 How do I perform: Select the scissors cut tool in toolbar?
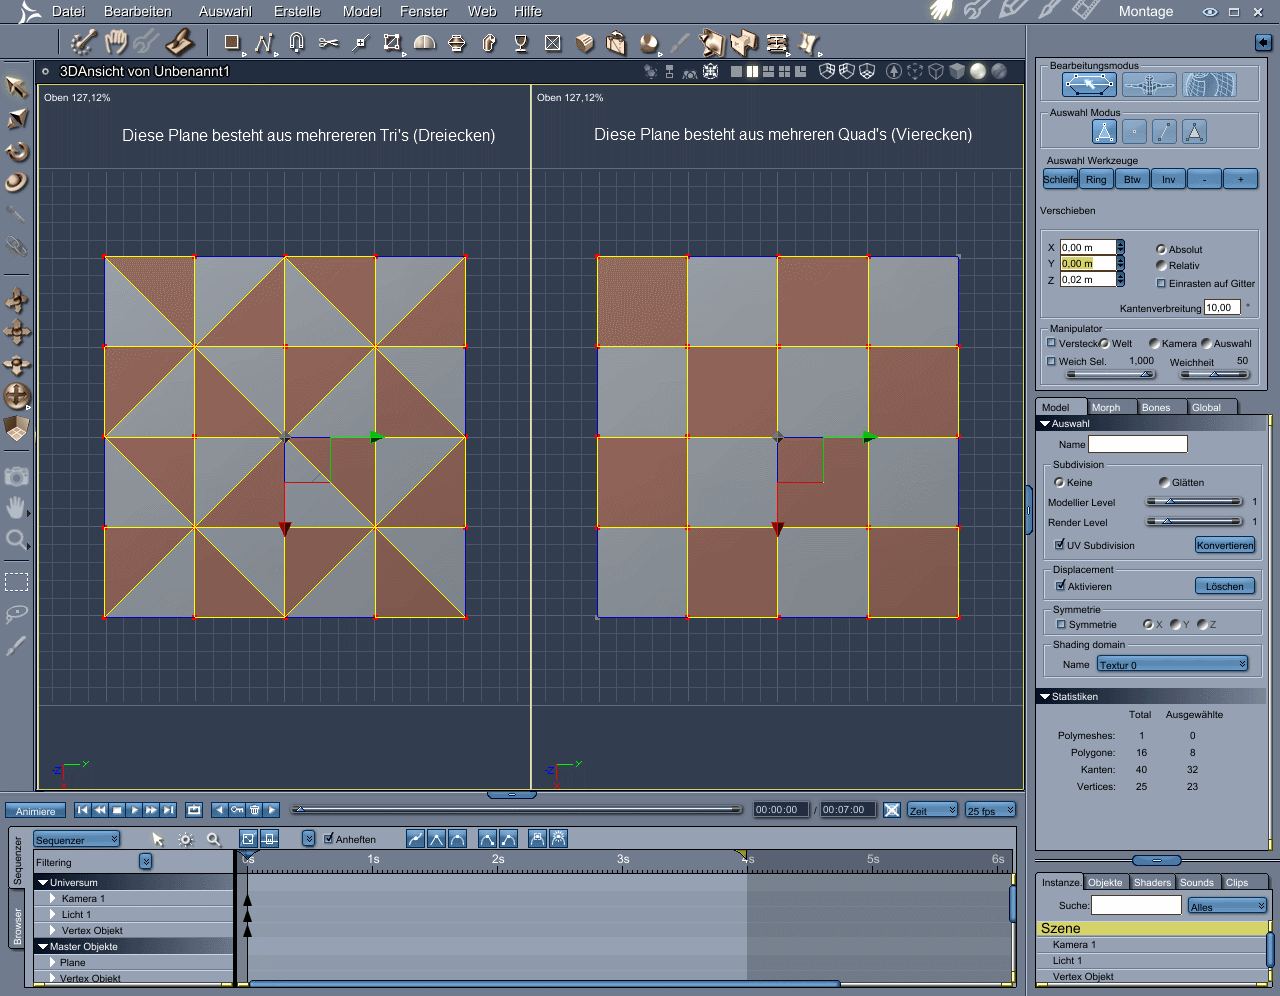pos(328,43)
